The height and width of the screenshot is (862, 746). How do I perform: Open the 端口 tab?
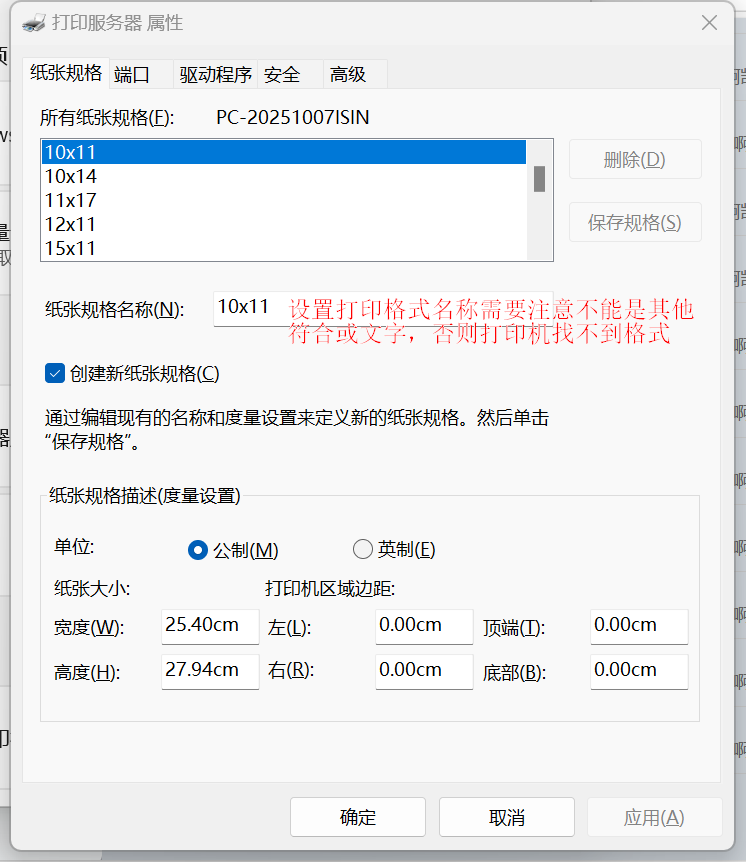coord(141,74)
